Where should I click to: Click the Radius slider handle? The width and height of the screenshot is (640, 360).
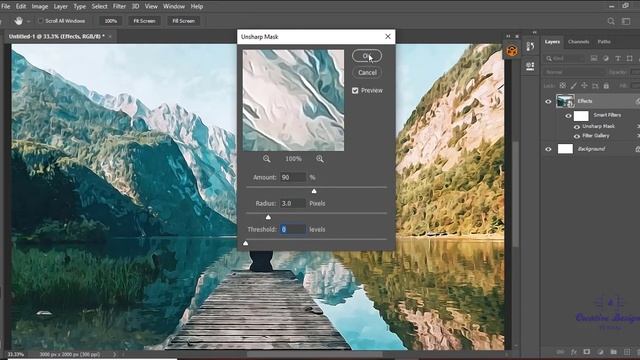coord(268,217)
